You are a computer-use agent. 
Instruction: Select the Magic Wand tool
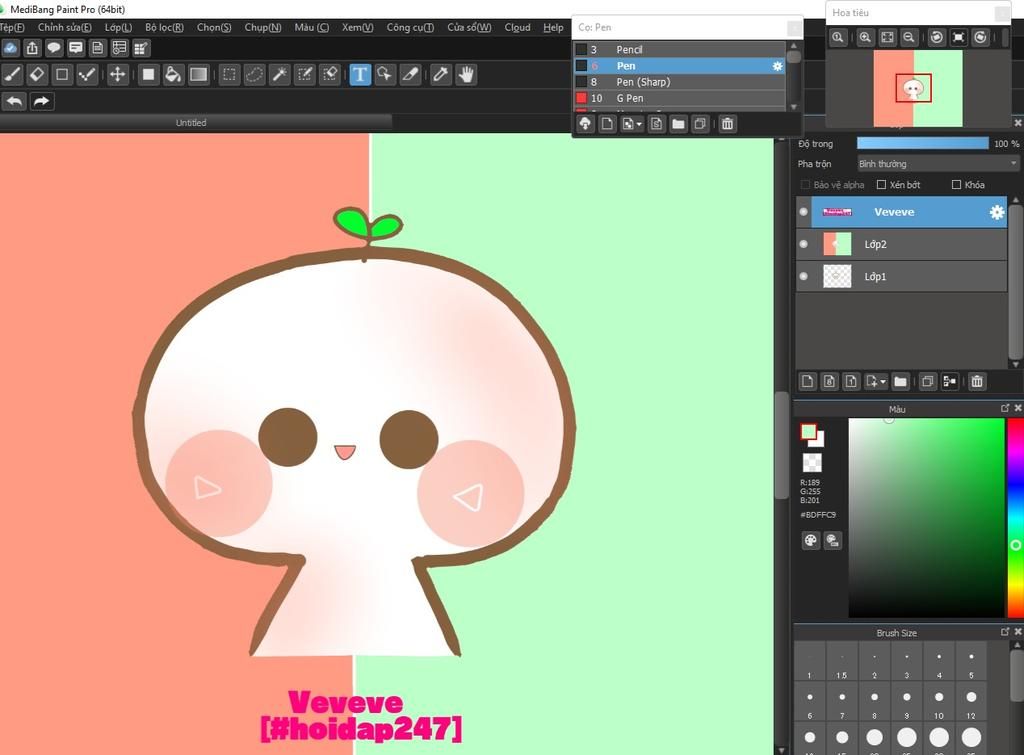[x=280, y=74]
